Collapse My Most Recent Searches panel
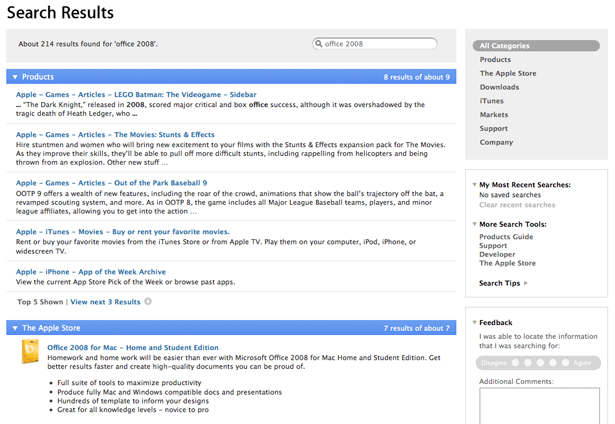The width and height of the screenshot is (615, 424). (x=475, y=184)
